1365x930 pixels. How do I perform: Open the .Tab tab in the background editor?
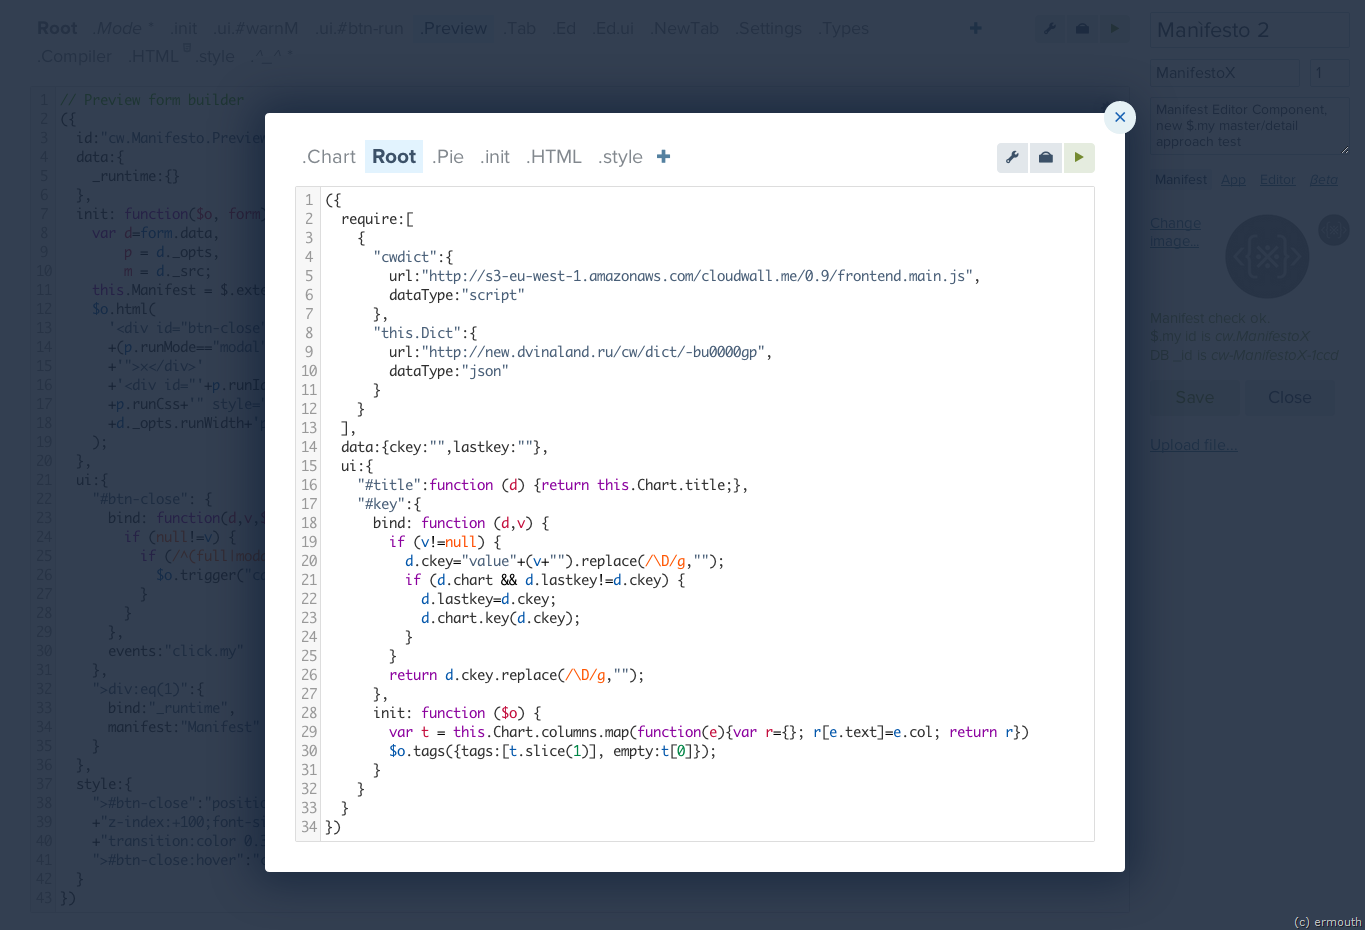click(x=519, y=29)
